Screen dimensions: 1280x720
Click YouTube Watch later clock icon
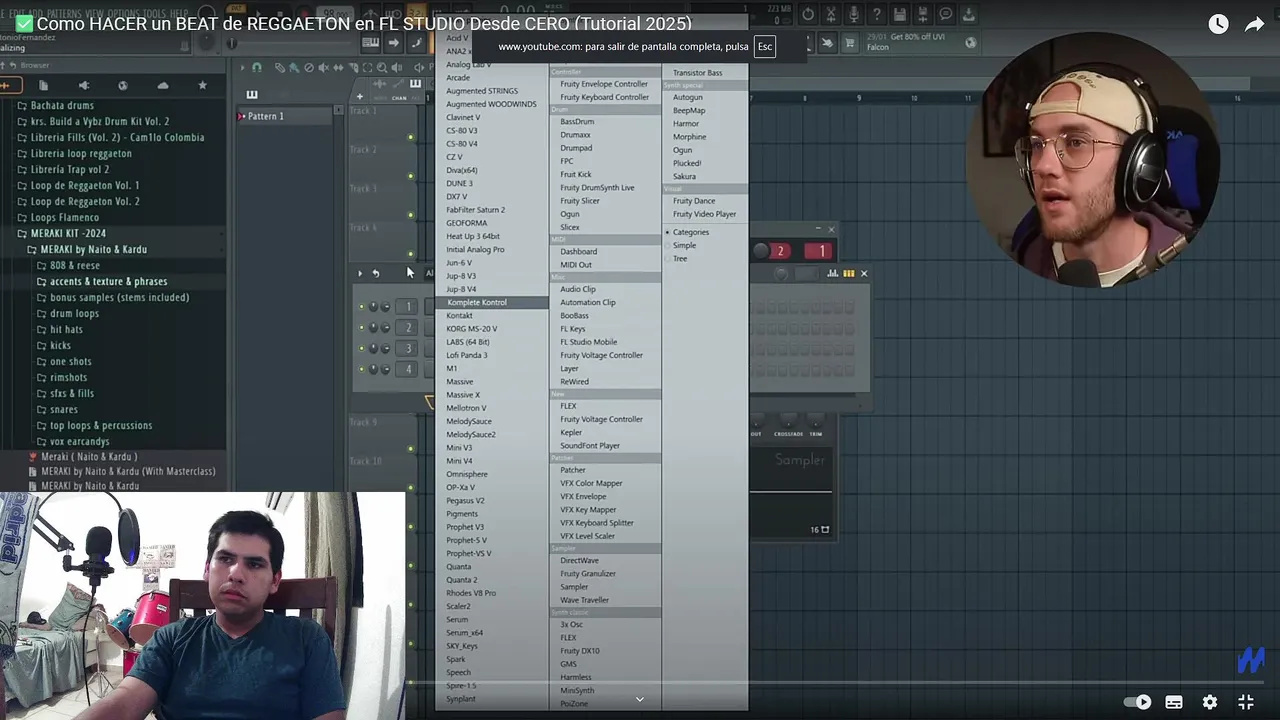point(1218,24)
